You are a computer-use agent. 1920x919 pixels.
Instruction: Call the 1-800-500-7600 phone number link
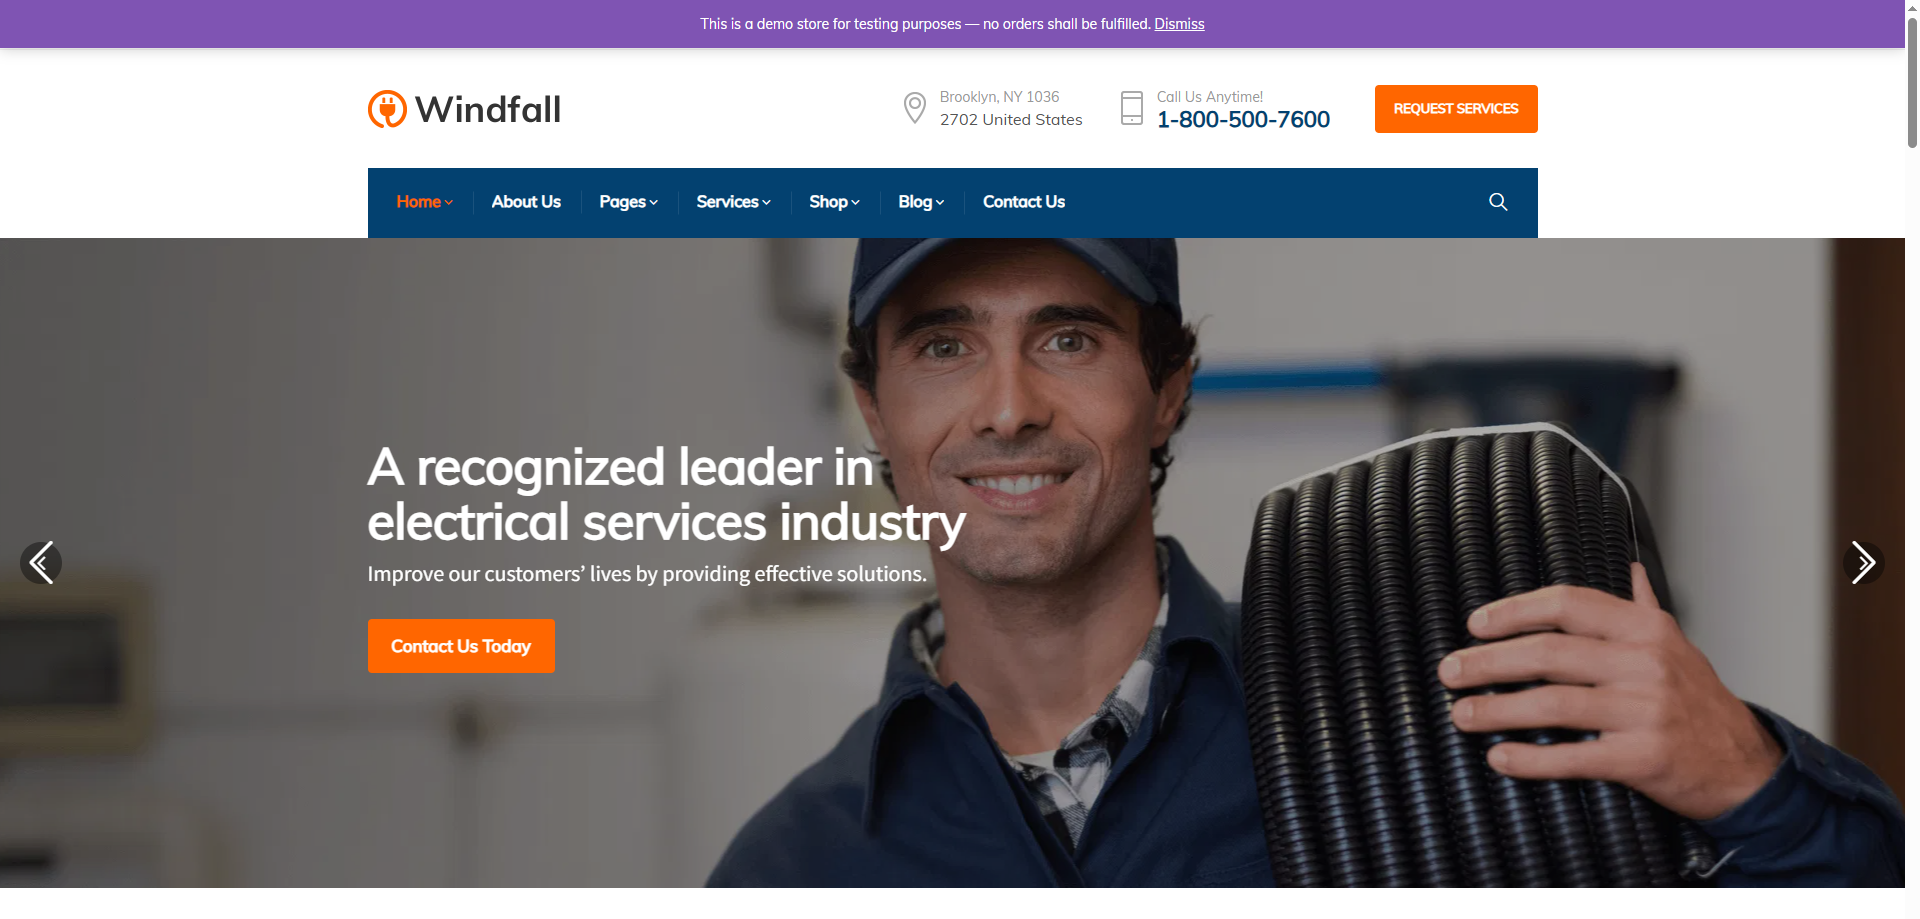coord(1243,120)
